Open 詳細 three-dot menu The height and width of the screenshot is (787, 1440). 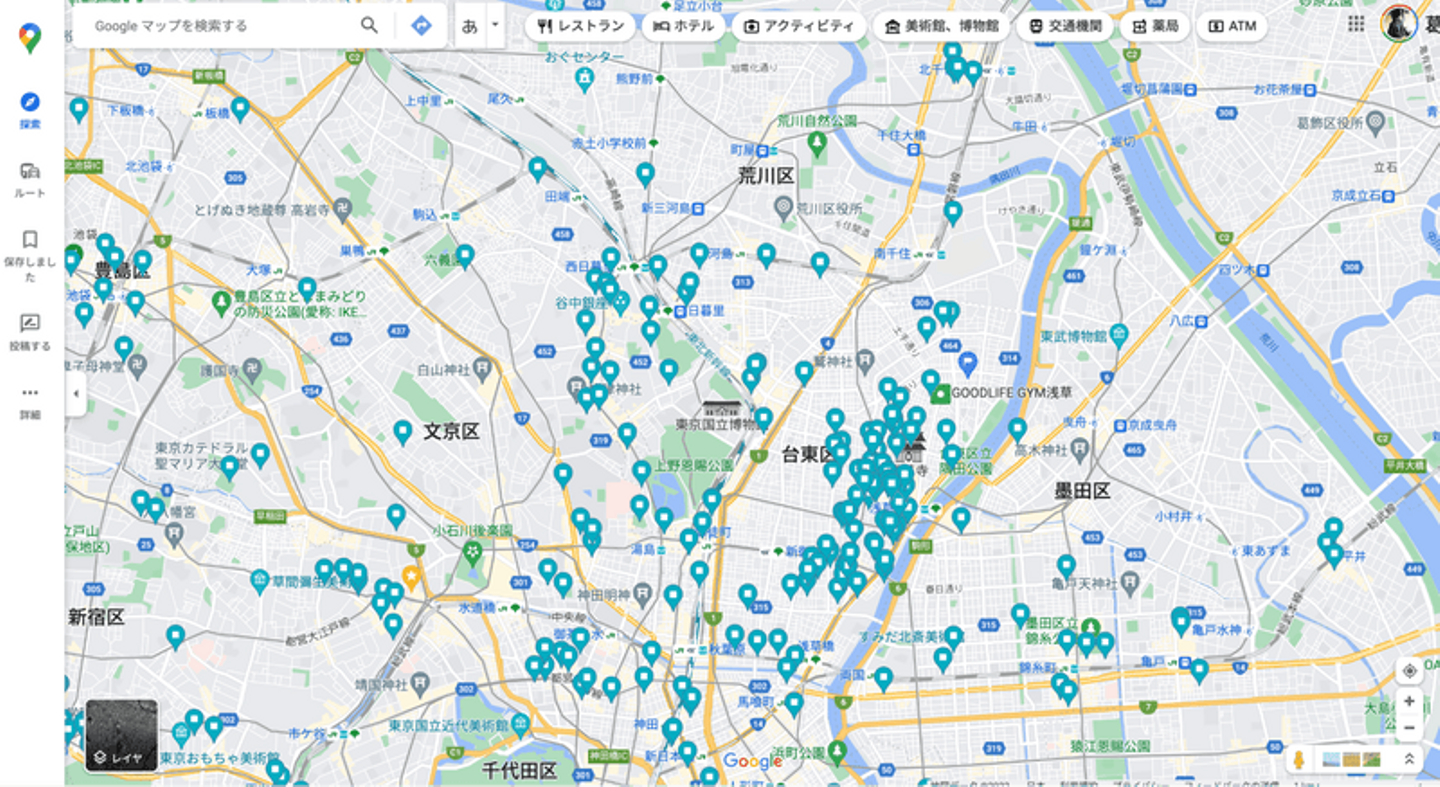[30, 401]
